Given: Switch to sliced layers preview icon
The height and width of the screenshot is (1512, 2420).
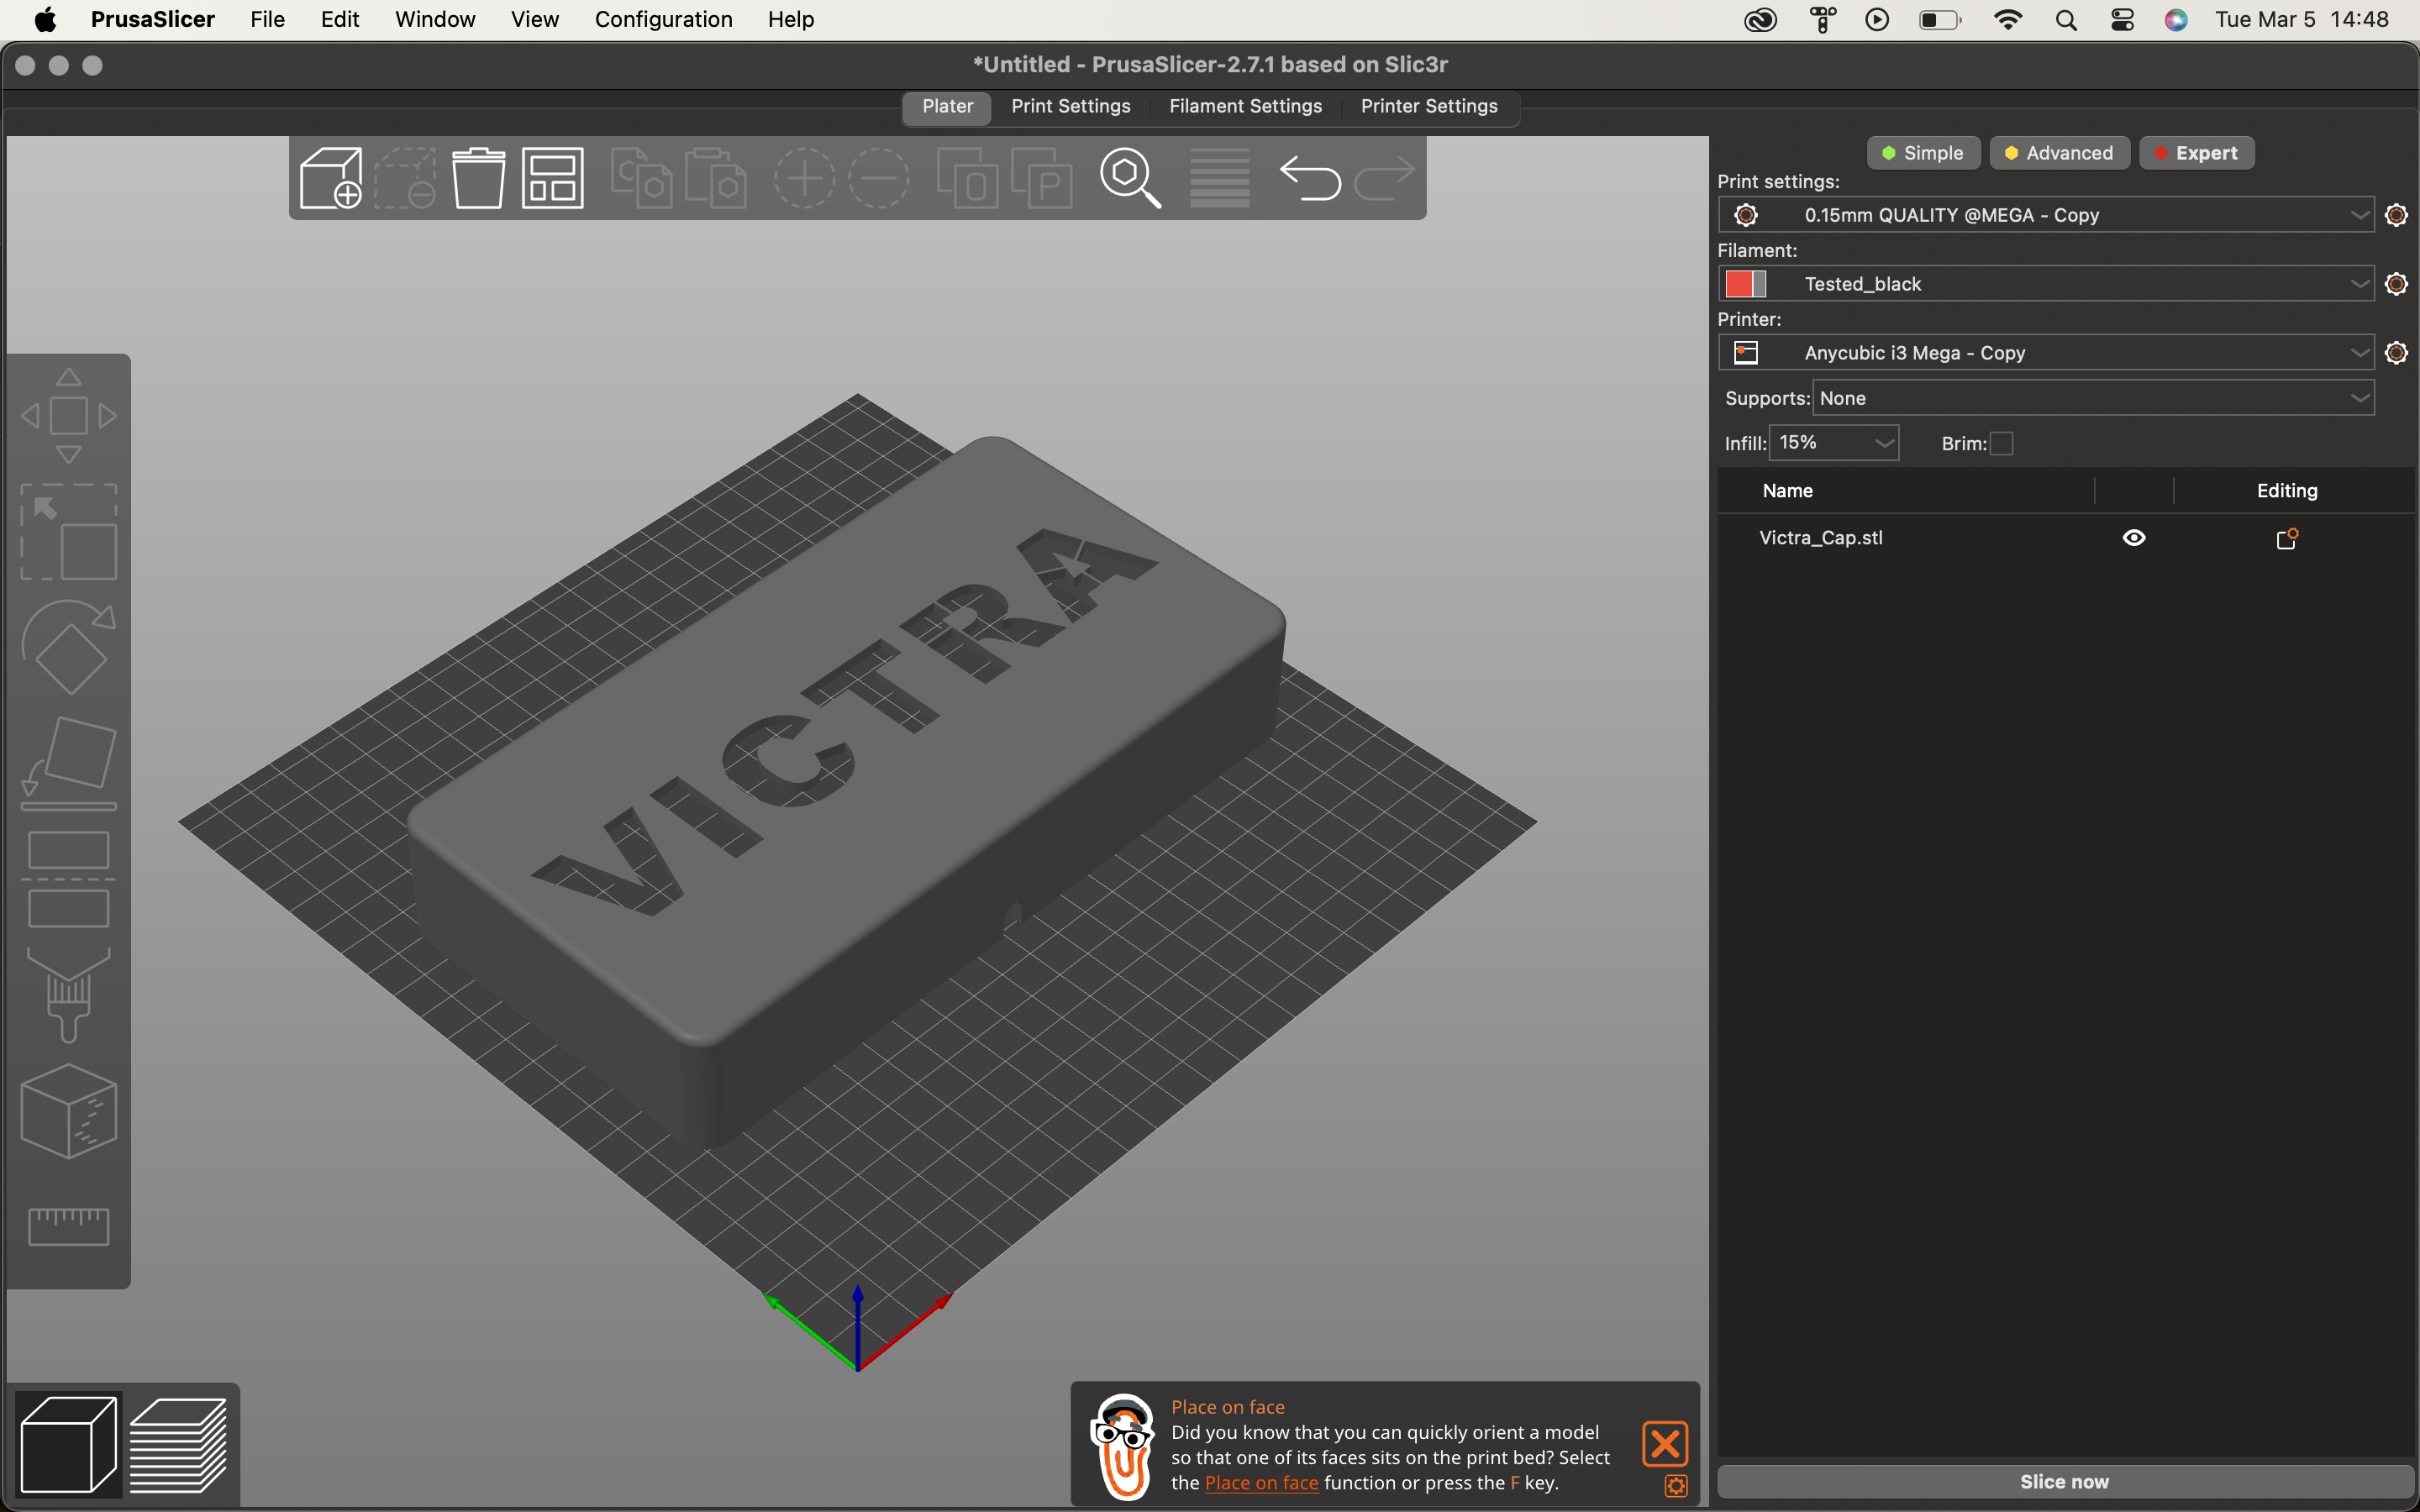Looking at the screenshot, I should [179, 1444].
